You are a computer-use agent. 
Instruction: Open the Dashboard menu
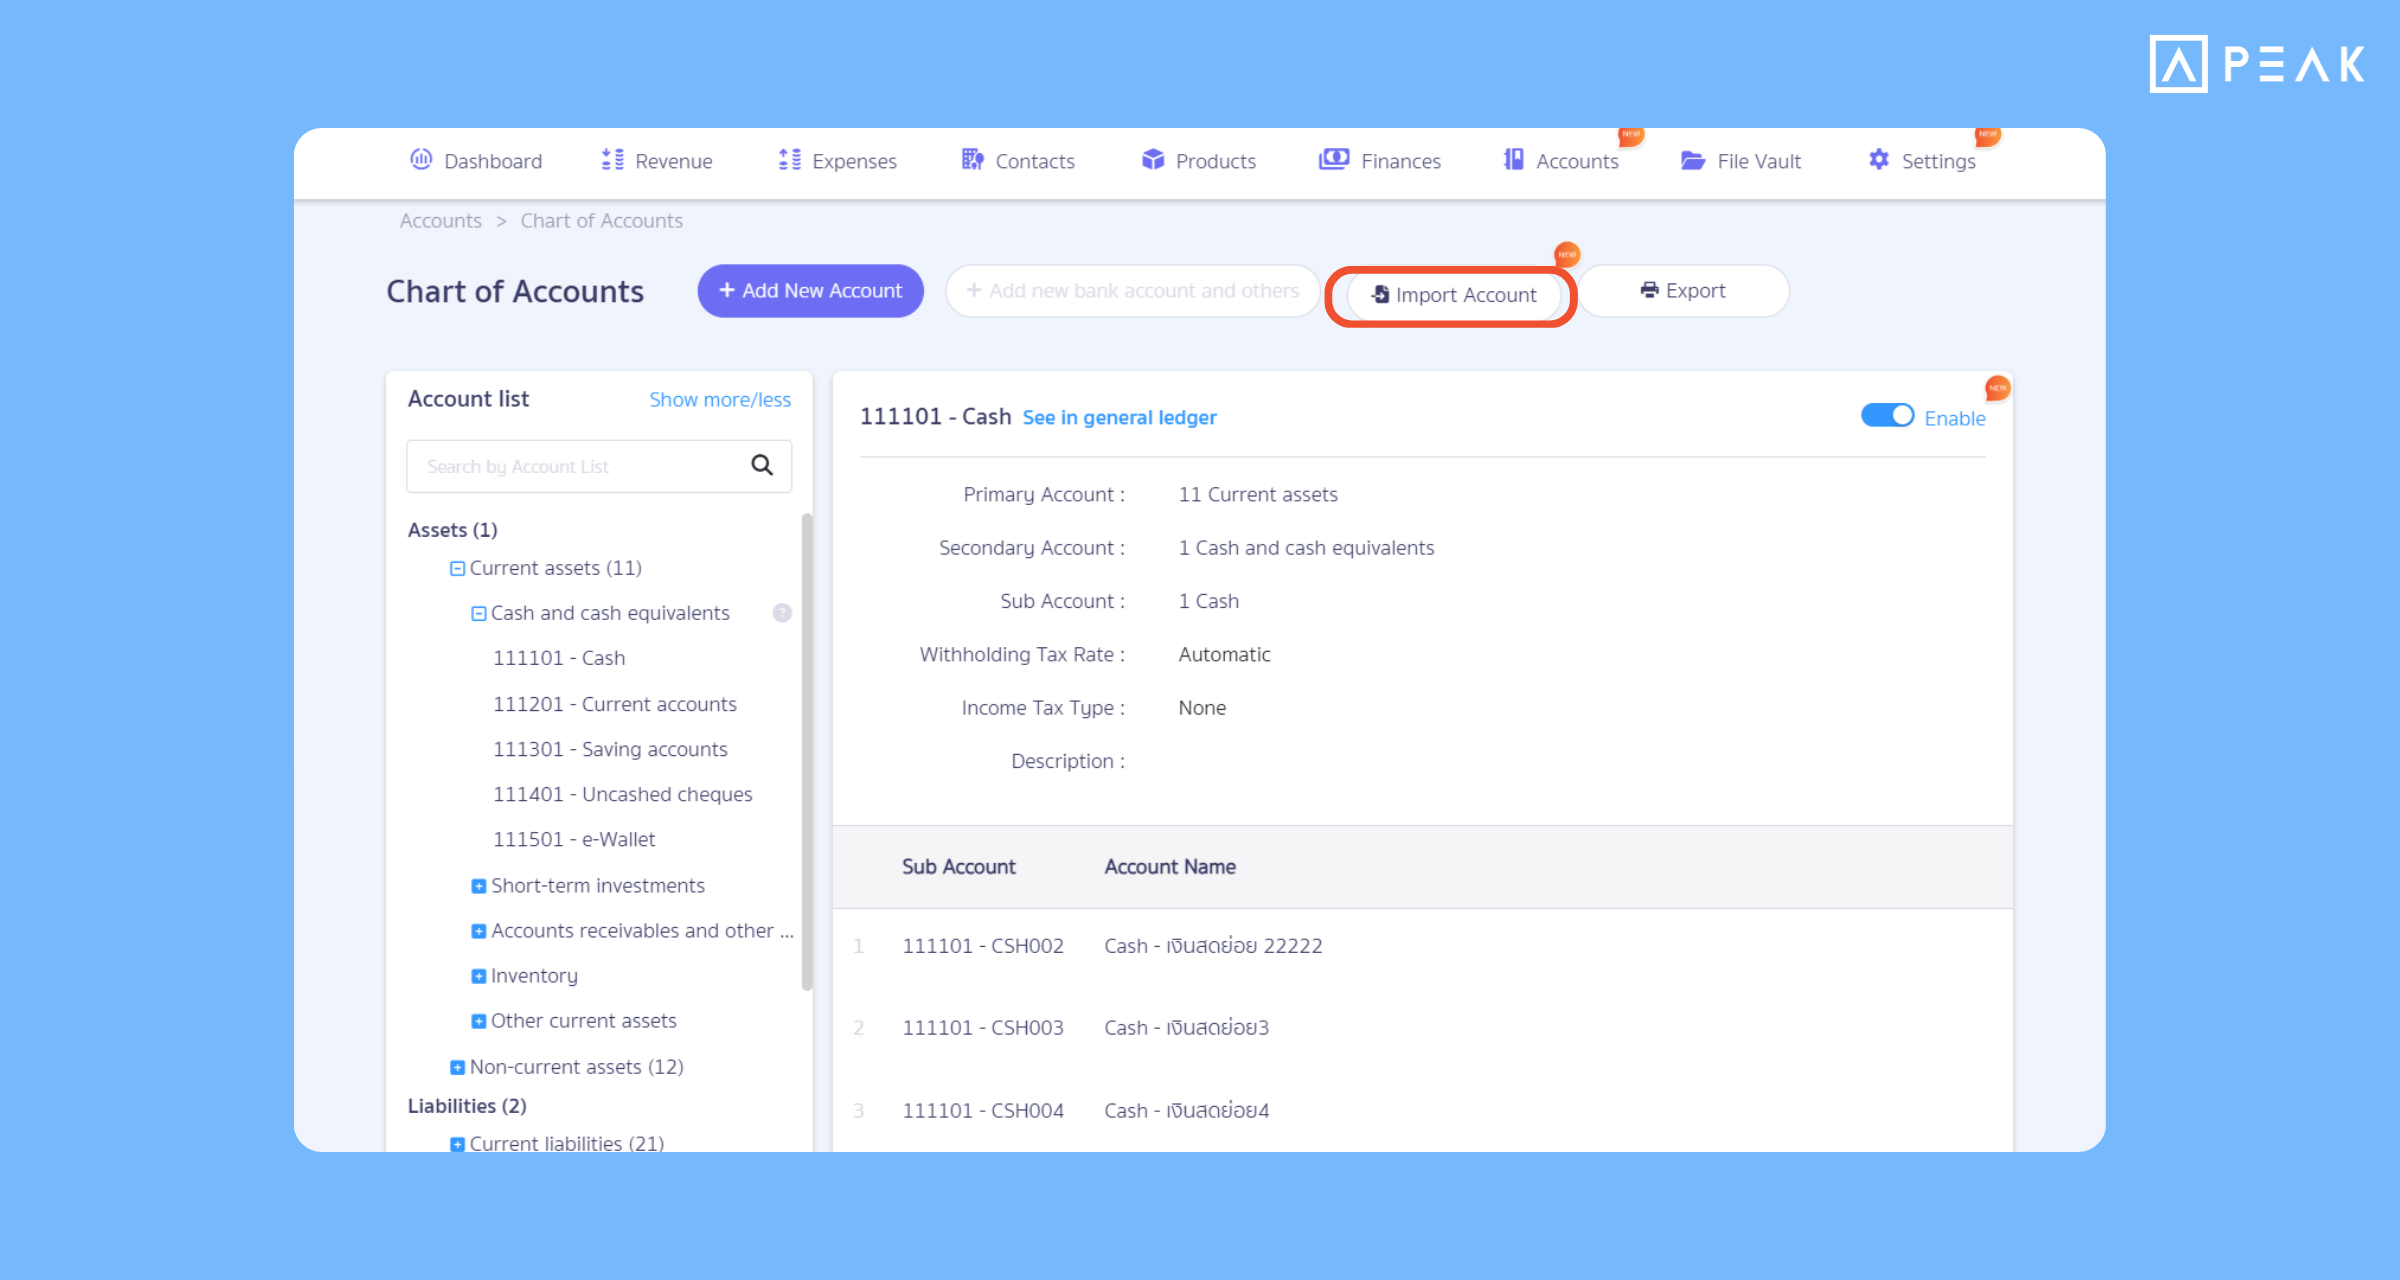click(x=476, y=161)
